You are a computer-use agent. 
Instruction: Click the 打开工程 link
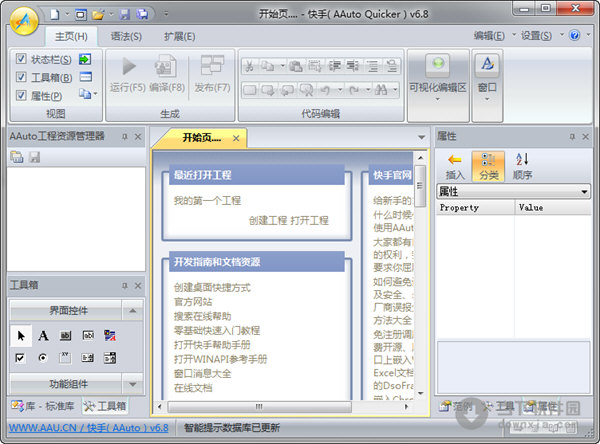click(309, 220)
